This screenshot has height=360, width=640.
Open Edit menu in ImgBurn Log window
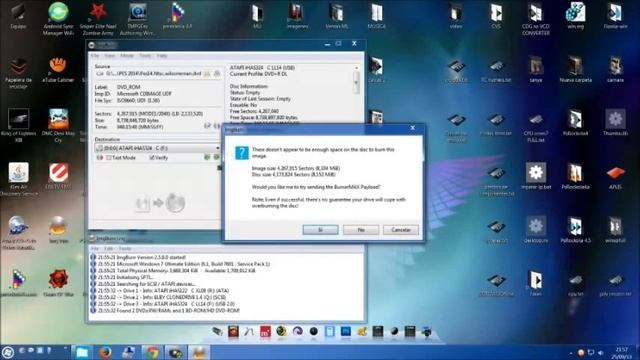click(108, 249)
